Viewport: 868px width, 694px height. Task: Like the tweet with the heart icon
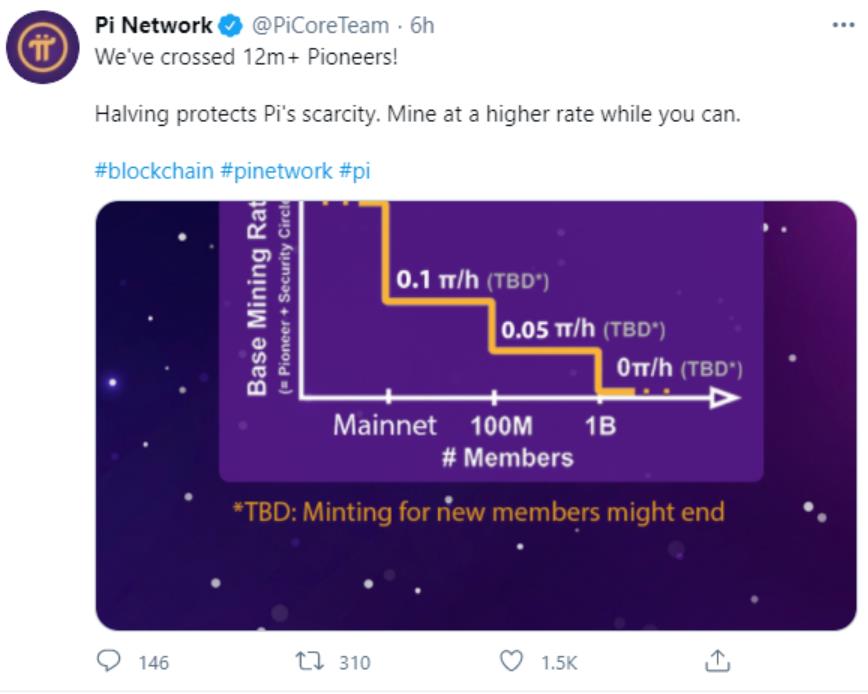click(x=511, y=661)
